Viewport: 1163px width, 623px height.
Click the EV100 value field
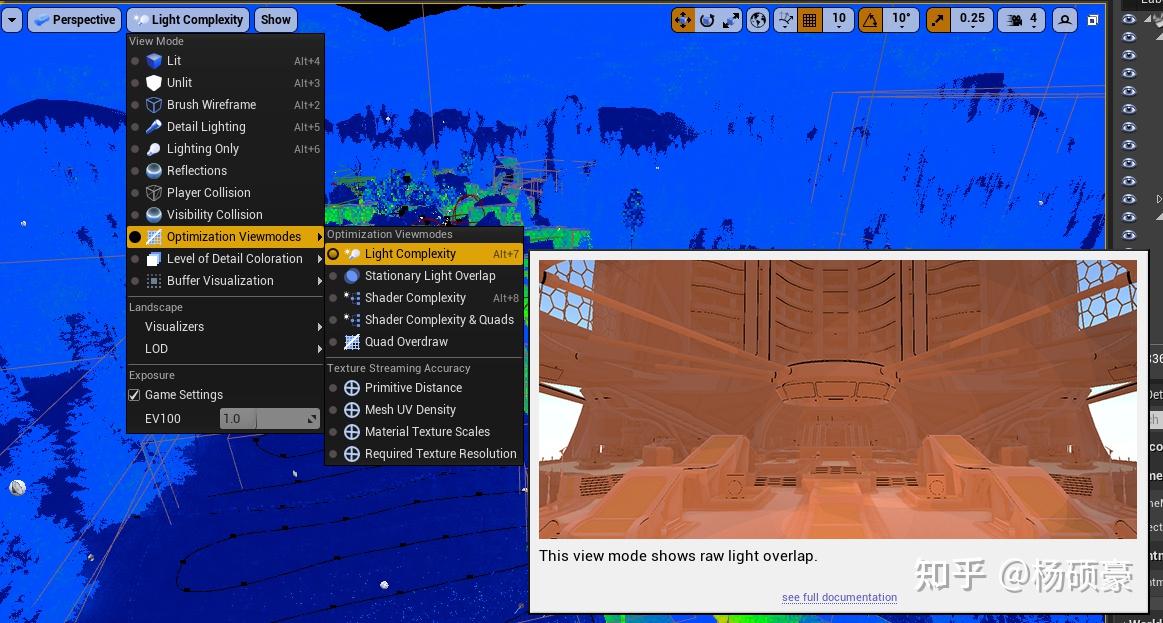click(270, 418)
